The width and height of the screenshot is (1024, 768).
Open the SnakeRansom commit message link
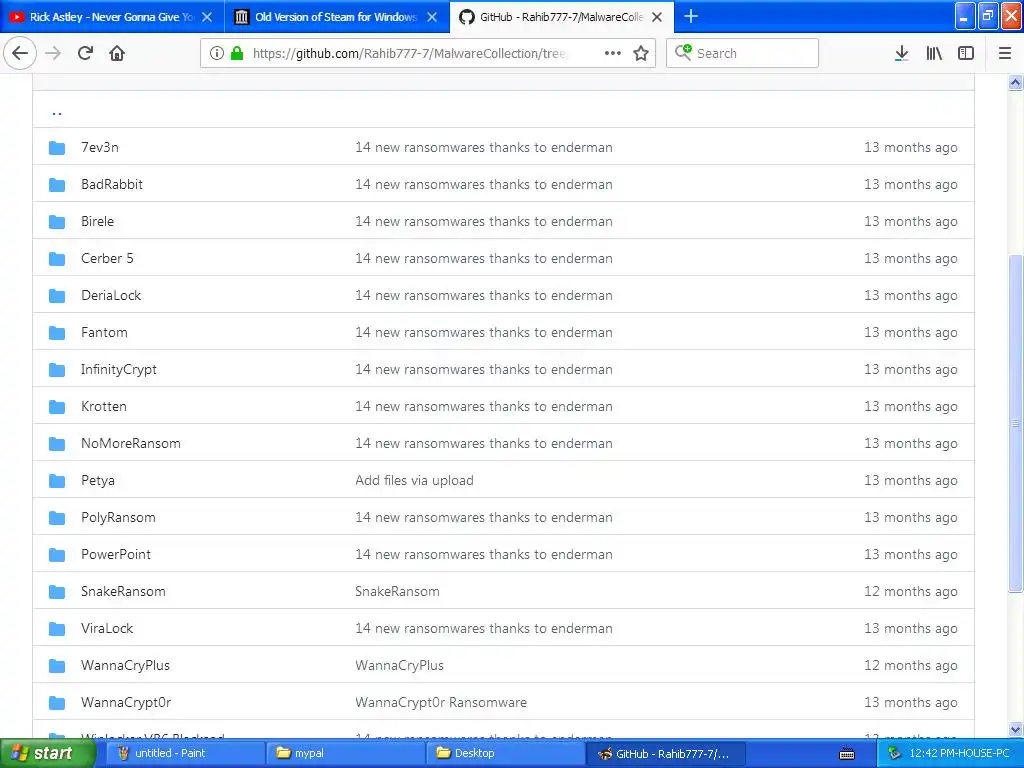pos(397,592)
